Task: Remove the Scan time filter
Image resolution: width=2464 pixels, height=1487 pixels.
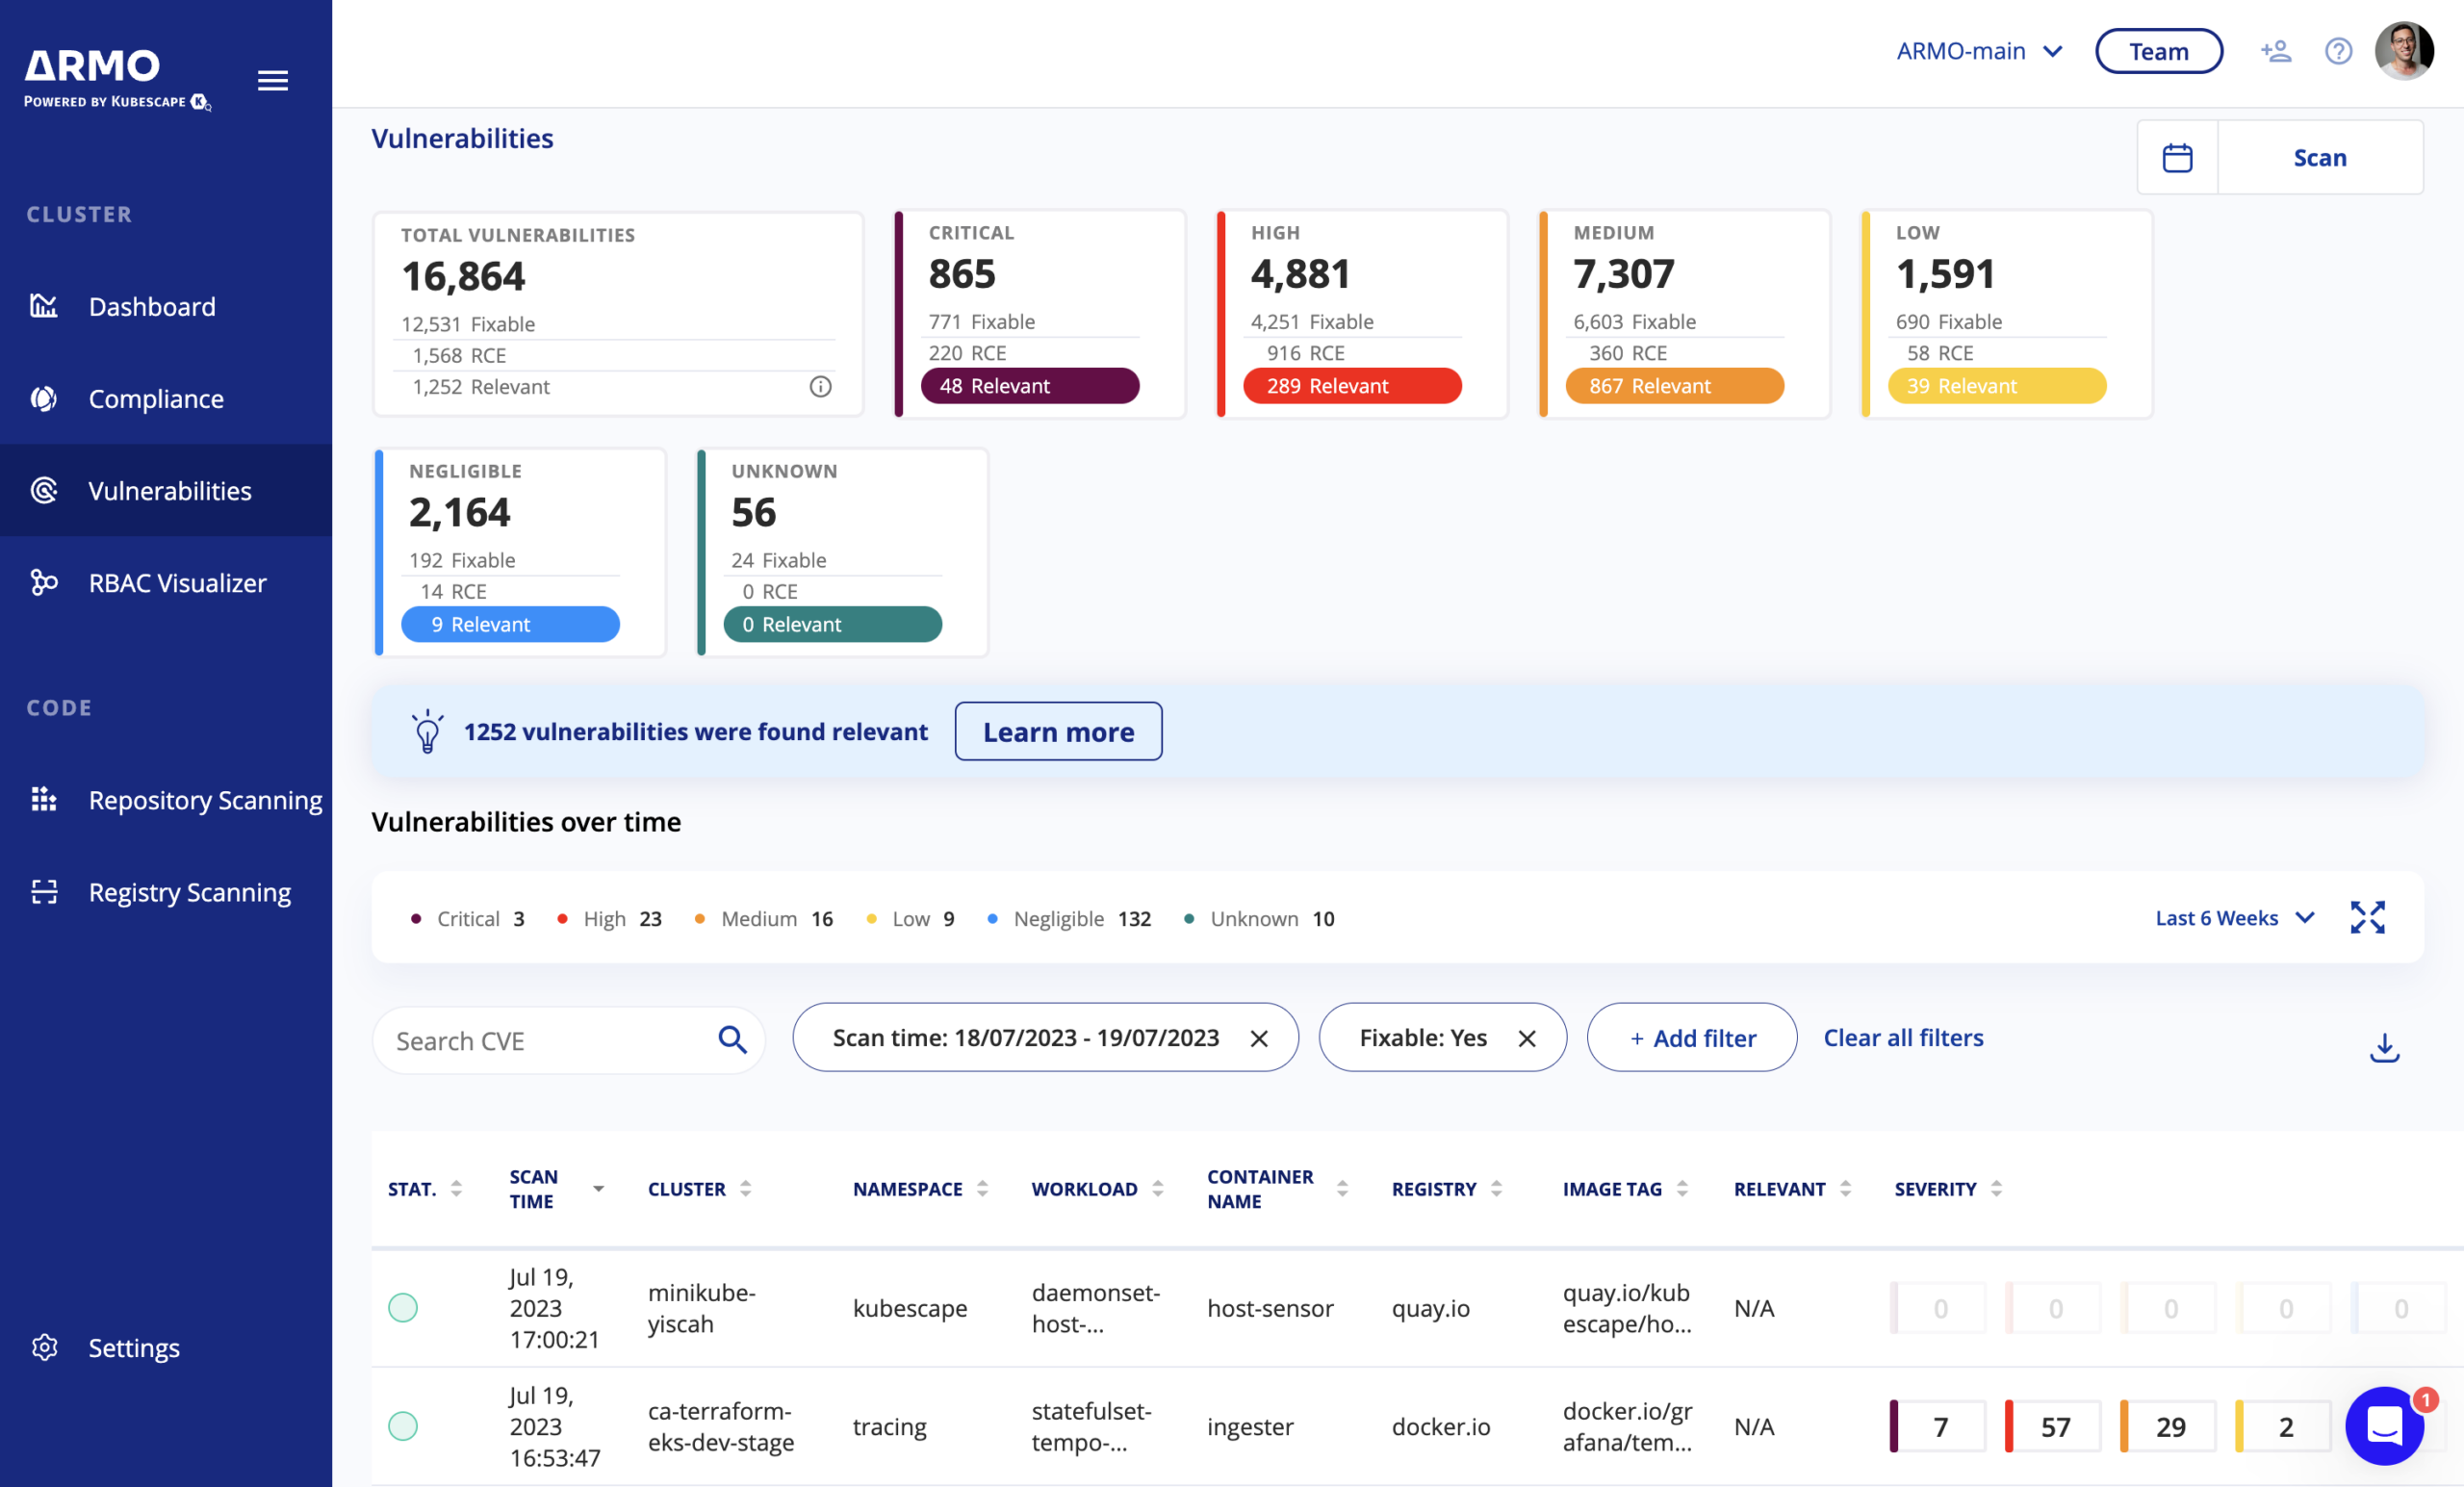Action: [x=1259, y=1038]
